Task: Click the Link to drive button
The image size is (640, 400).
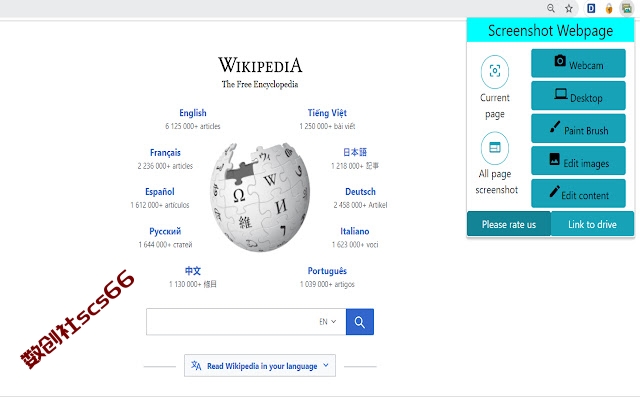Action: 592,224
